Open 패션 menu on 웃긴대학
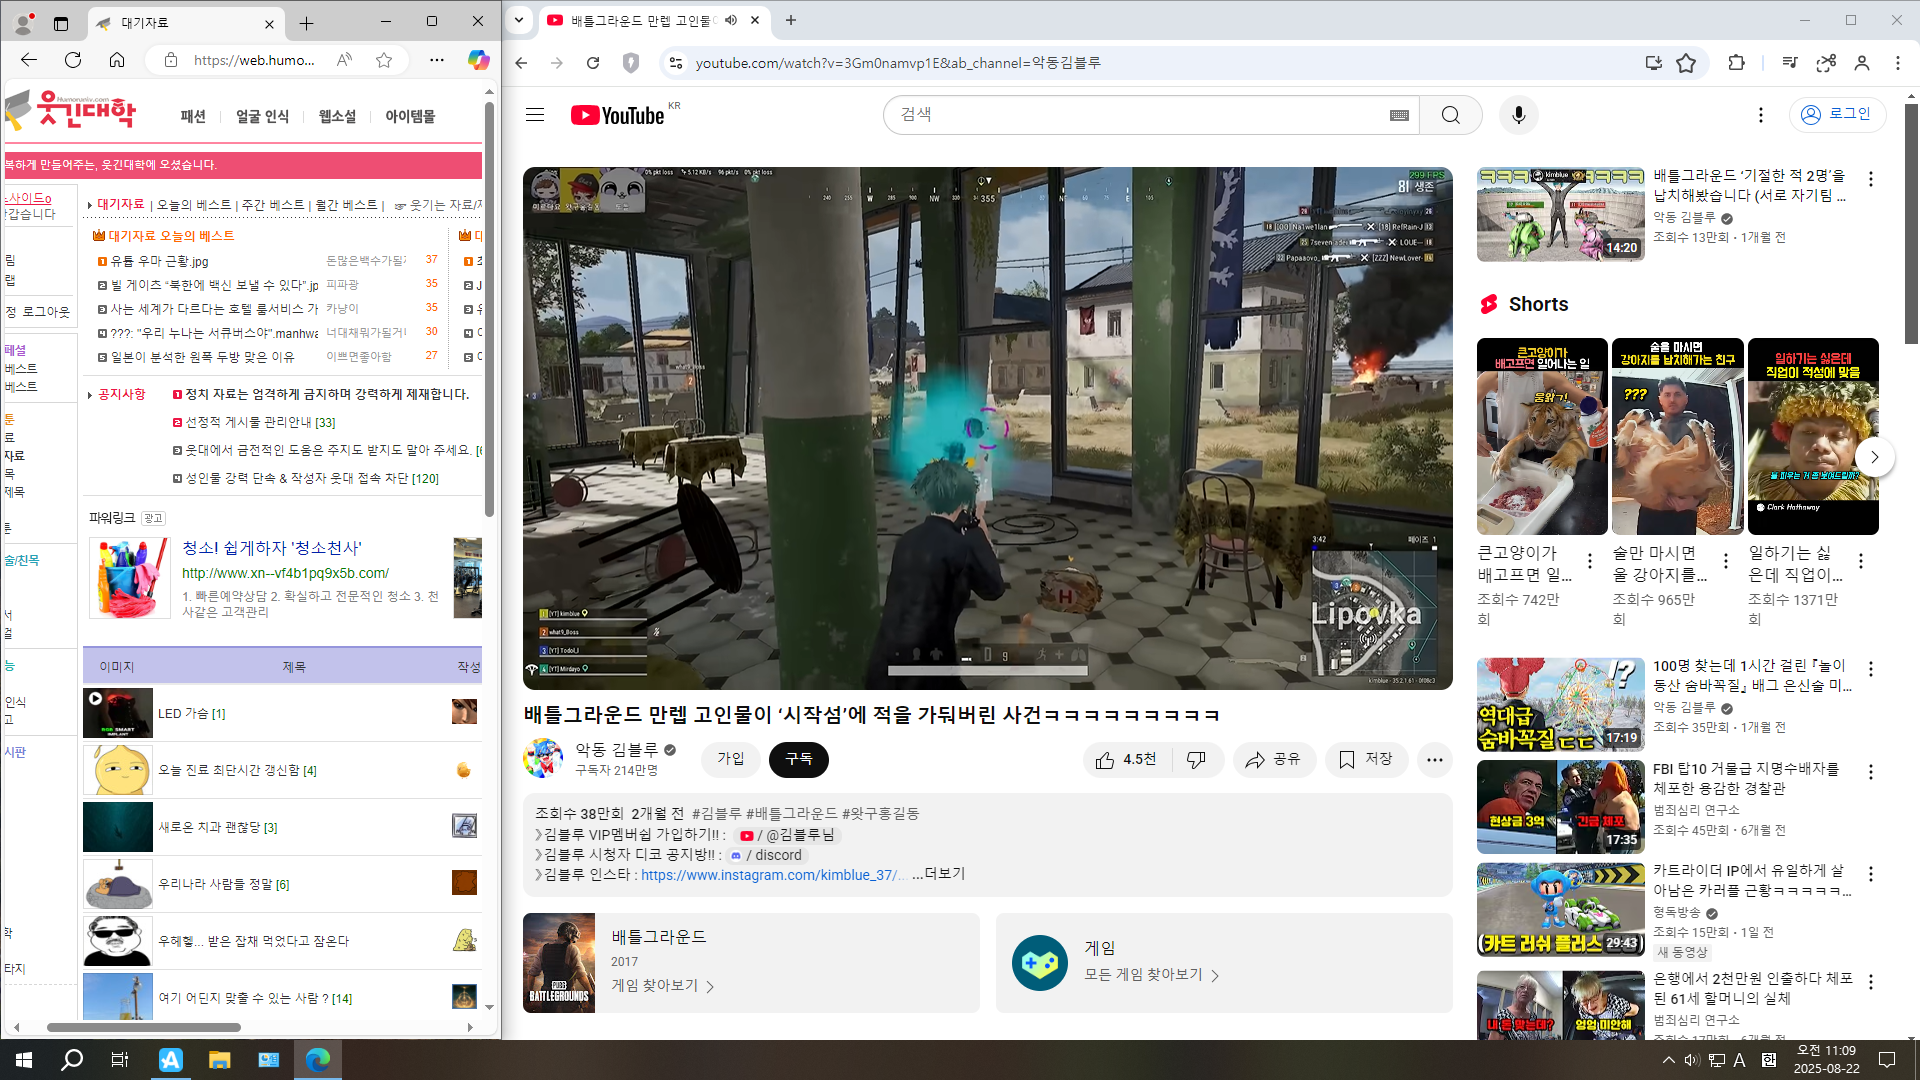Viewport: 1920px width, 1080px height. click(193, 117)
